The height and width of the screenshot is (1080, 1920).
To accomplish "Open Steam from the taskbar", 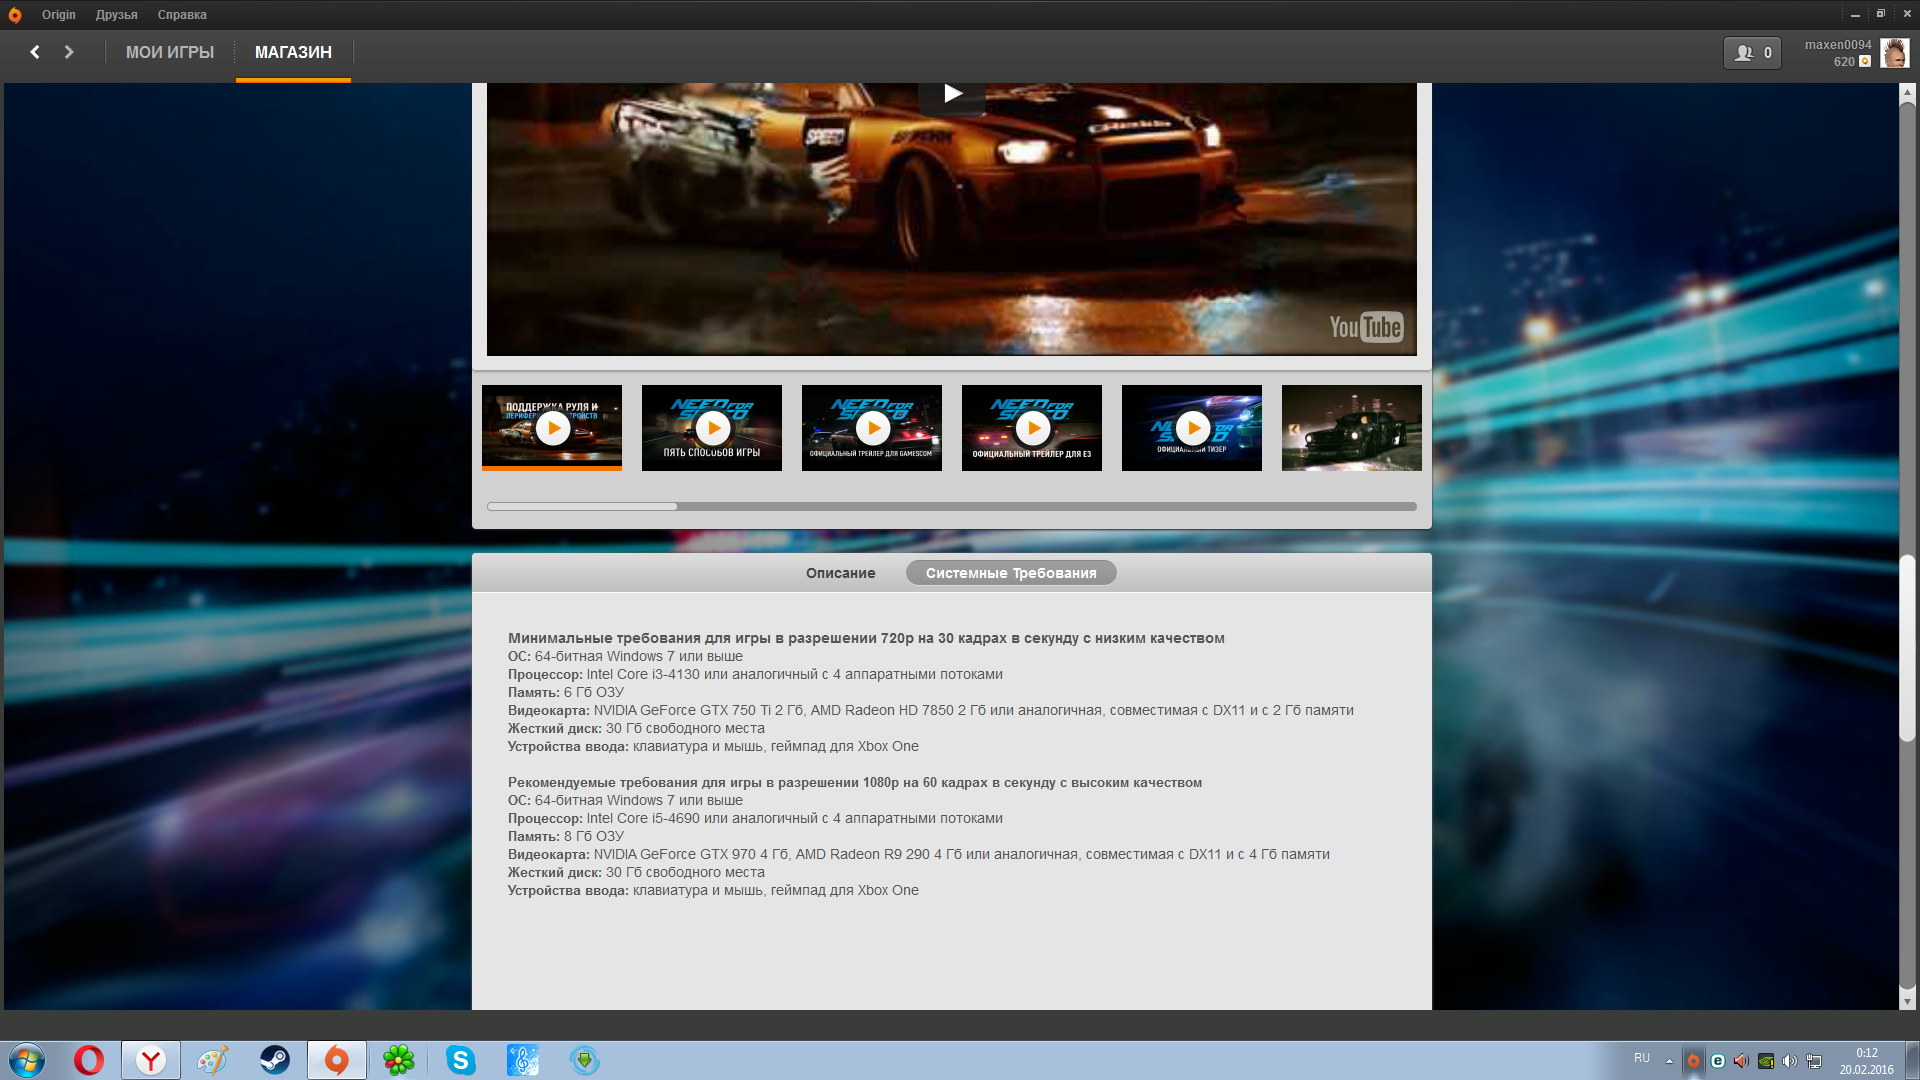I will pyautogui.click(x=274, y=1060).
